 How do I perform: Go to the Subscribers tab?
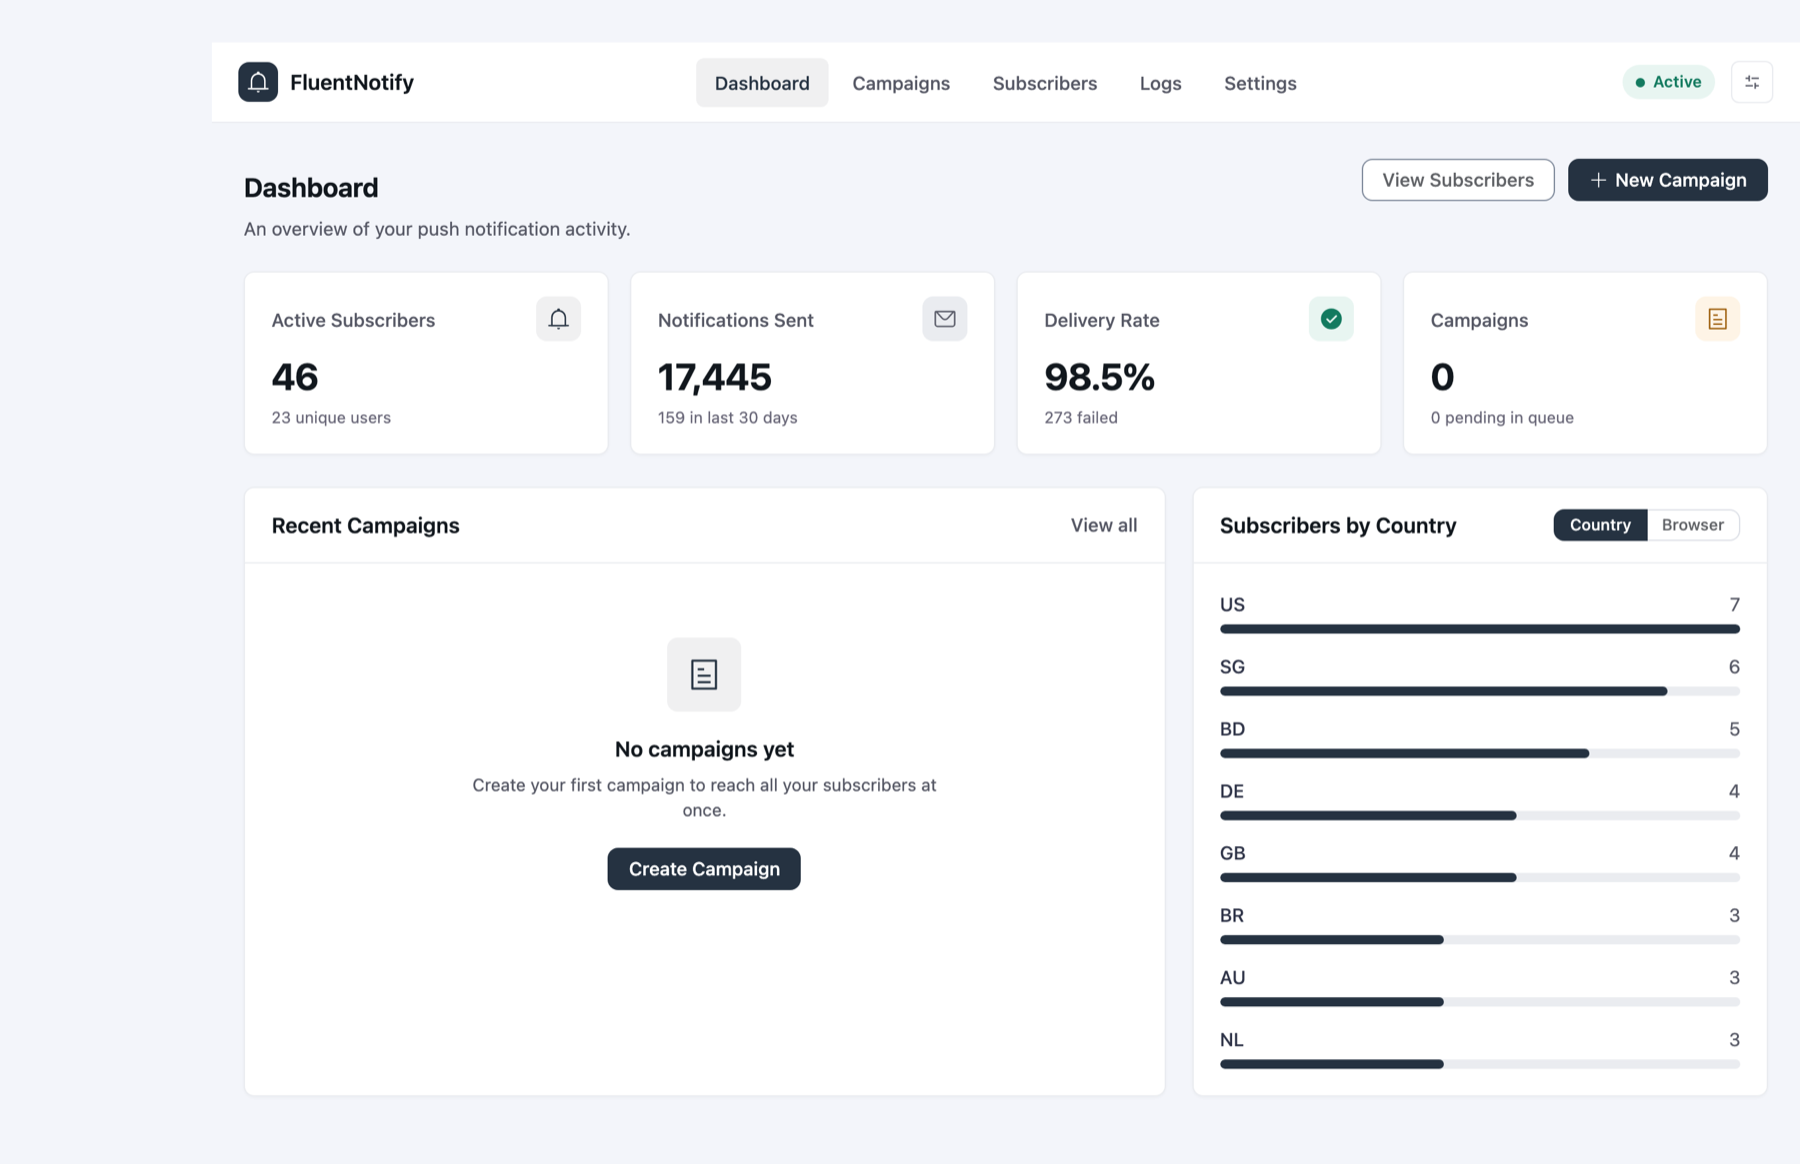[1045, 83]
